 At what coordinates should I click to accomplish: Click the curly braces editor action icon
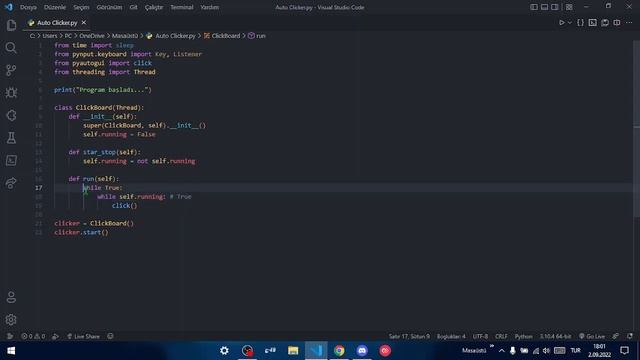pos(580,23)
